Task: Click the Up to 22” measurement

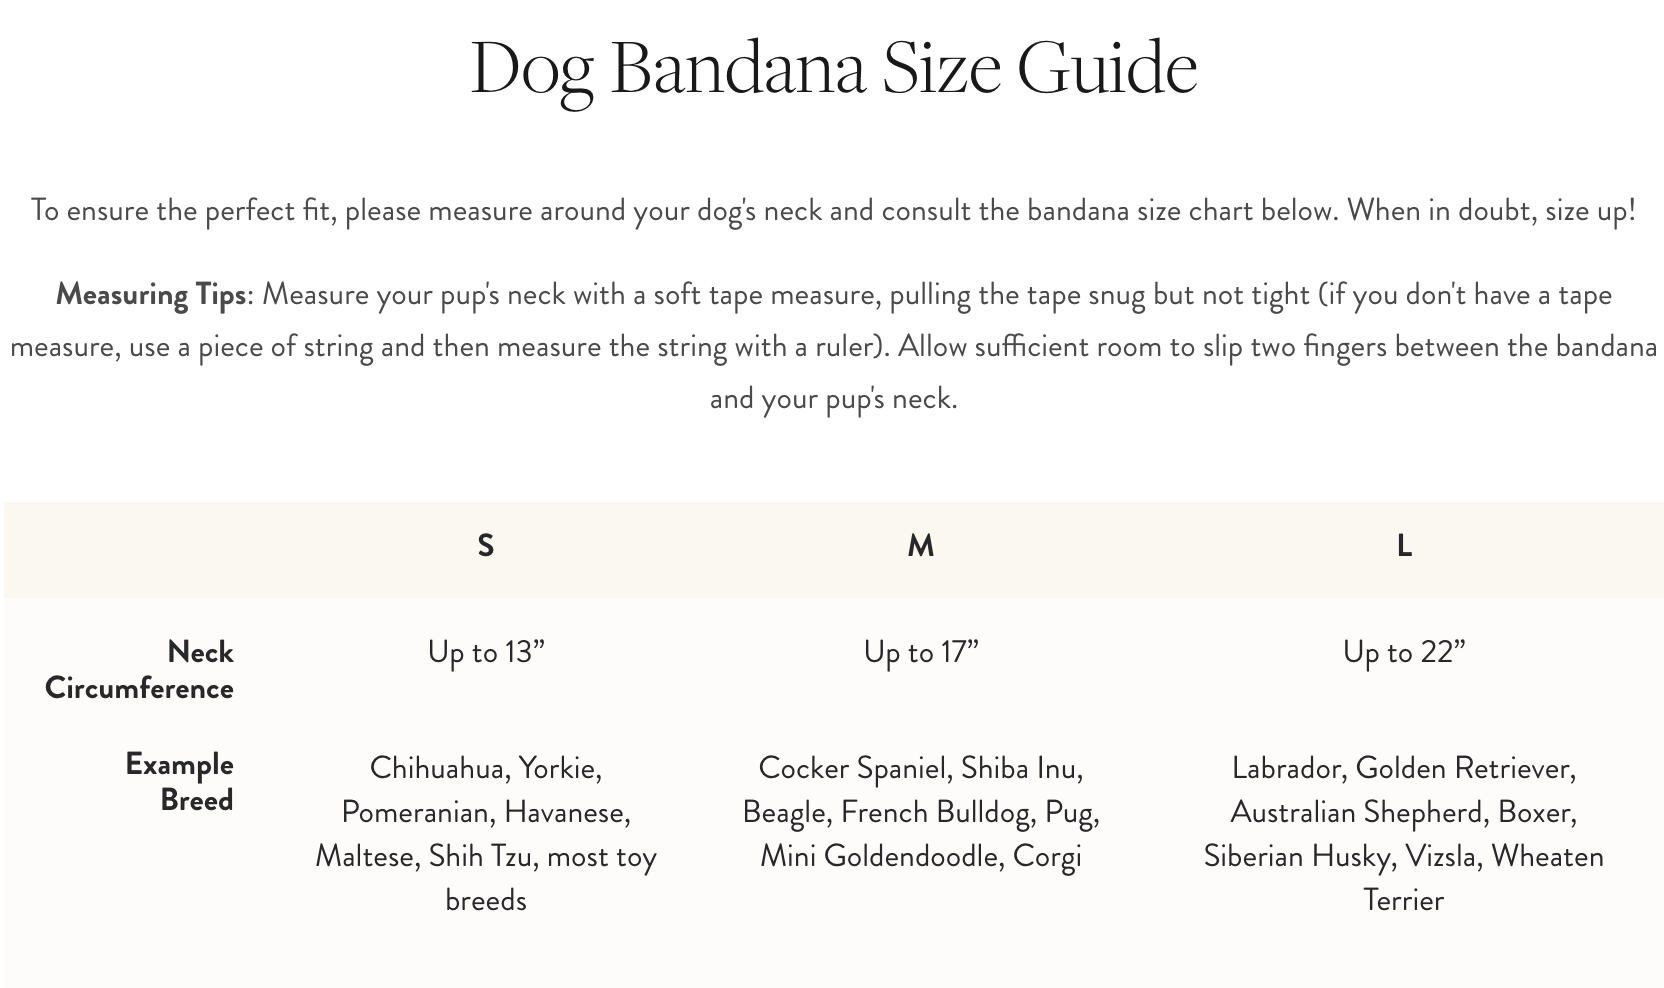Action: click(x=1403, y=652)
